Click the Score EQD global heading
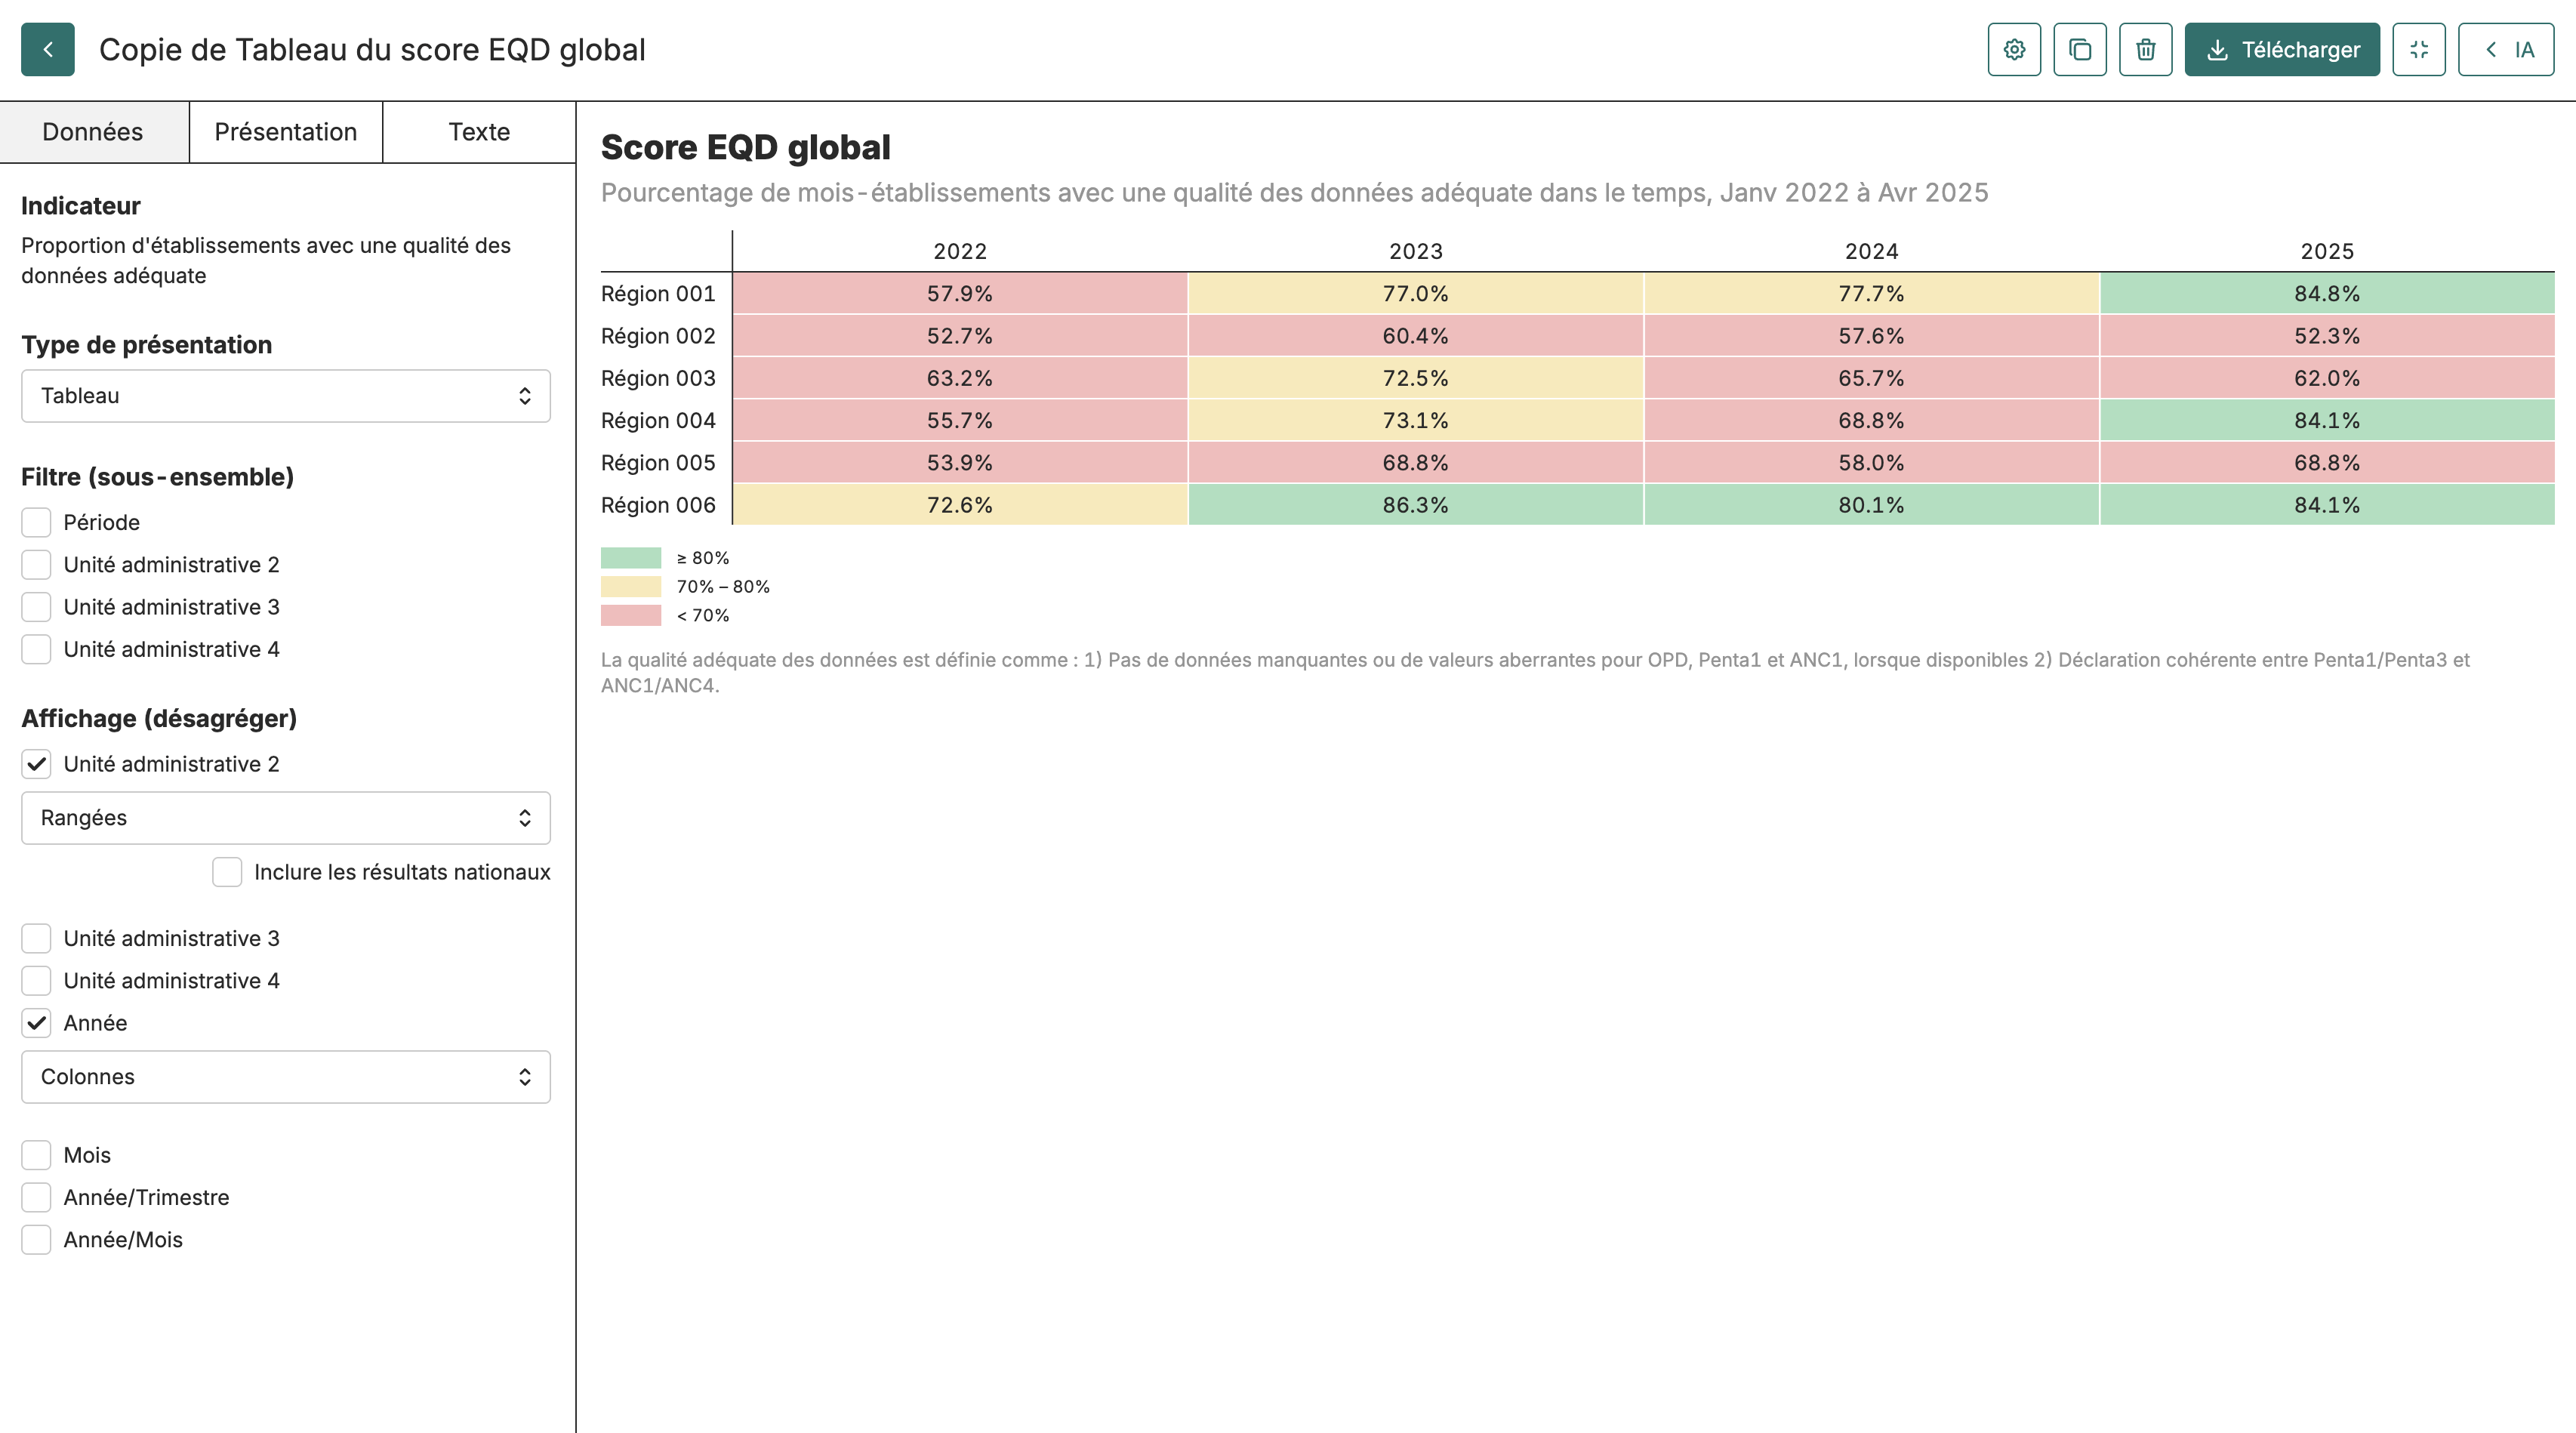The height and width of the screenshot is (1433, 2576). click(x=745, y=148)
